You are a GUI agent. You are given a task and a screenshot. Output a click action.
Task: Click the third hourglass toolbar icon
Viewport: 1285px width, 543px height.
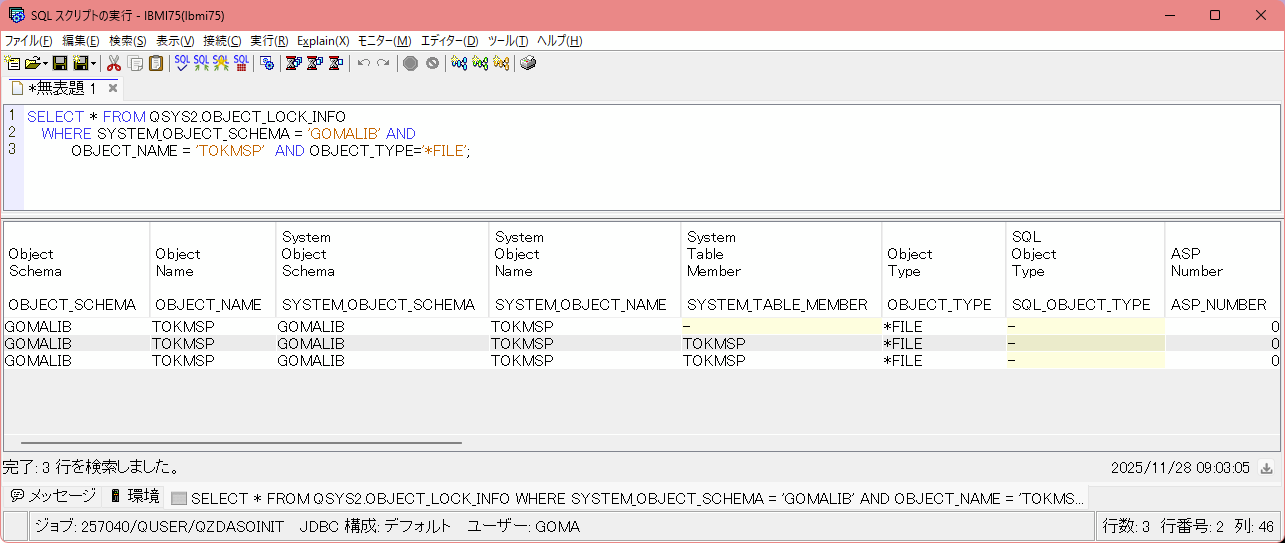[x=336, y=63]
